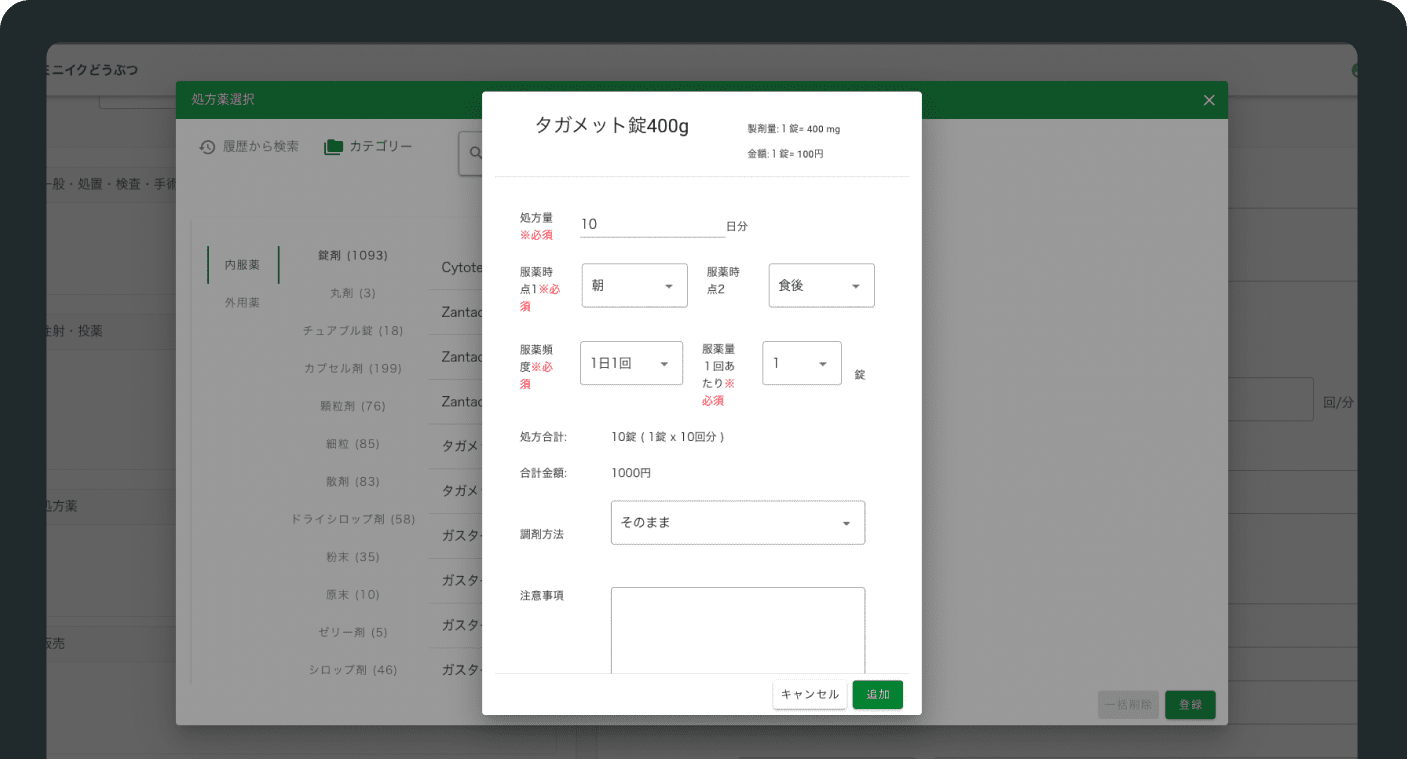1408x760 pixels.
Task: Select the カプセル剤 (199) category
Action: click(353, 369)
